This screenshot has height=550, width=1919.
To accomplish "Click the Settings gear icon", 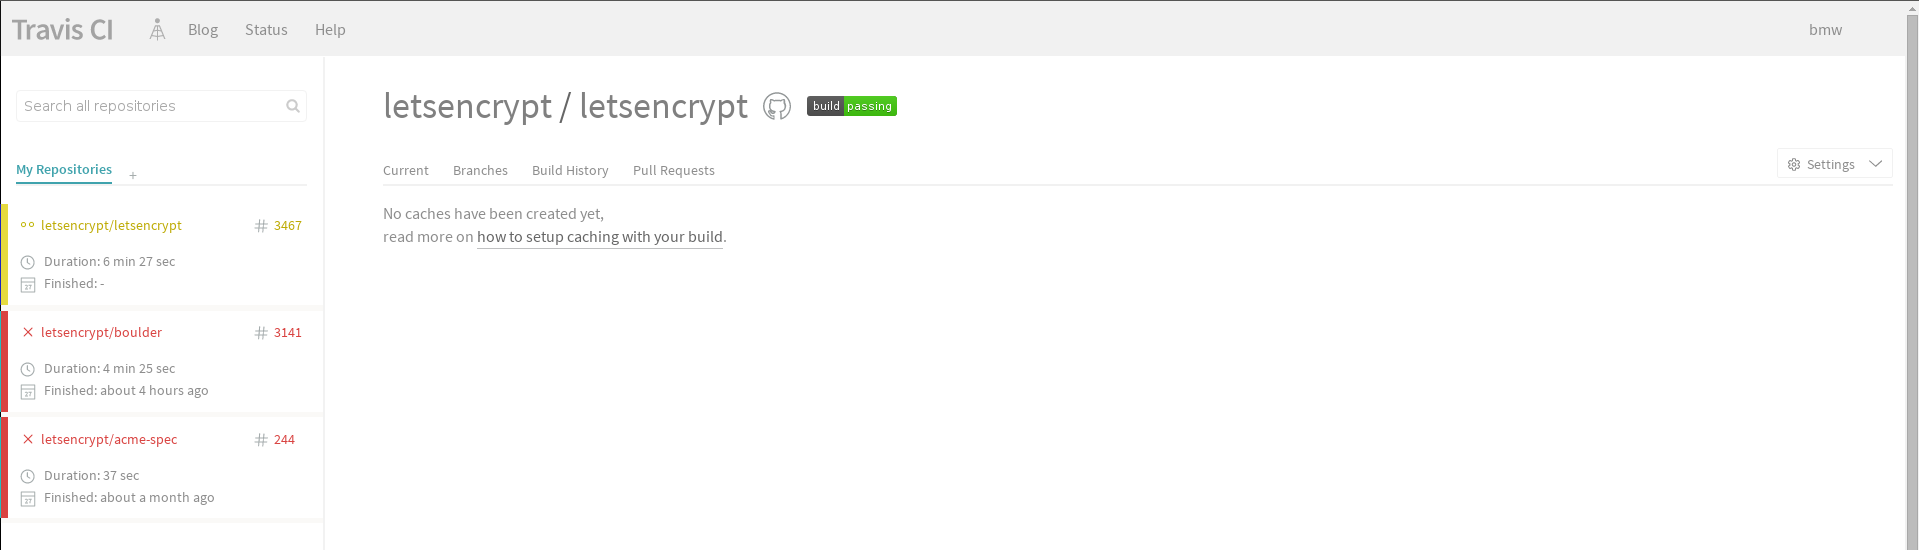I will point(1794,164).
